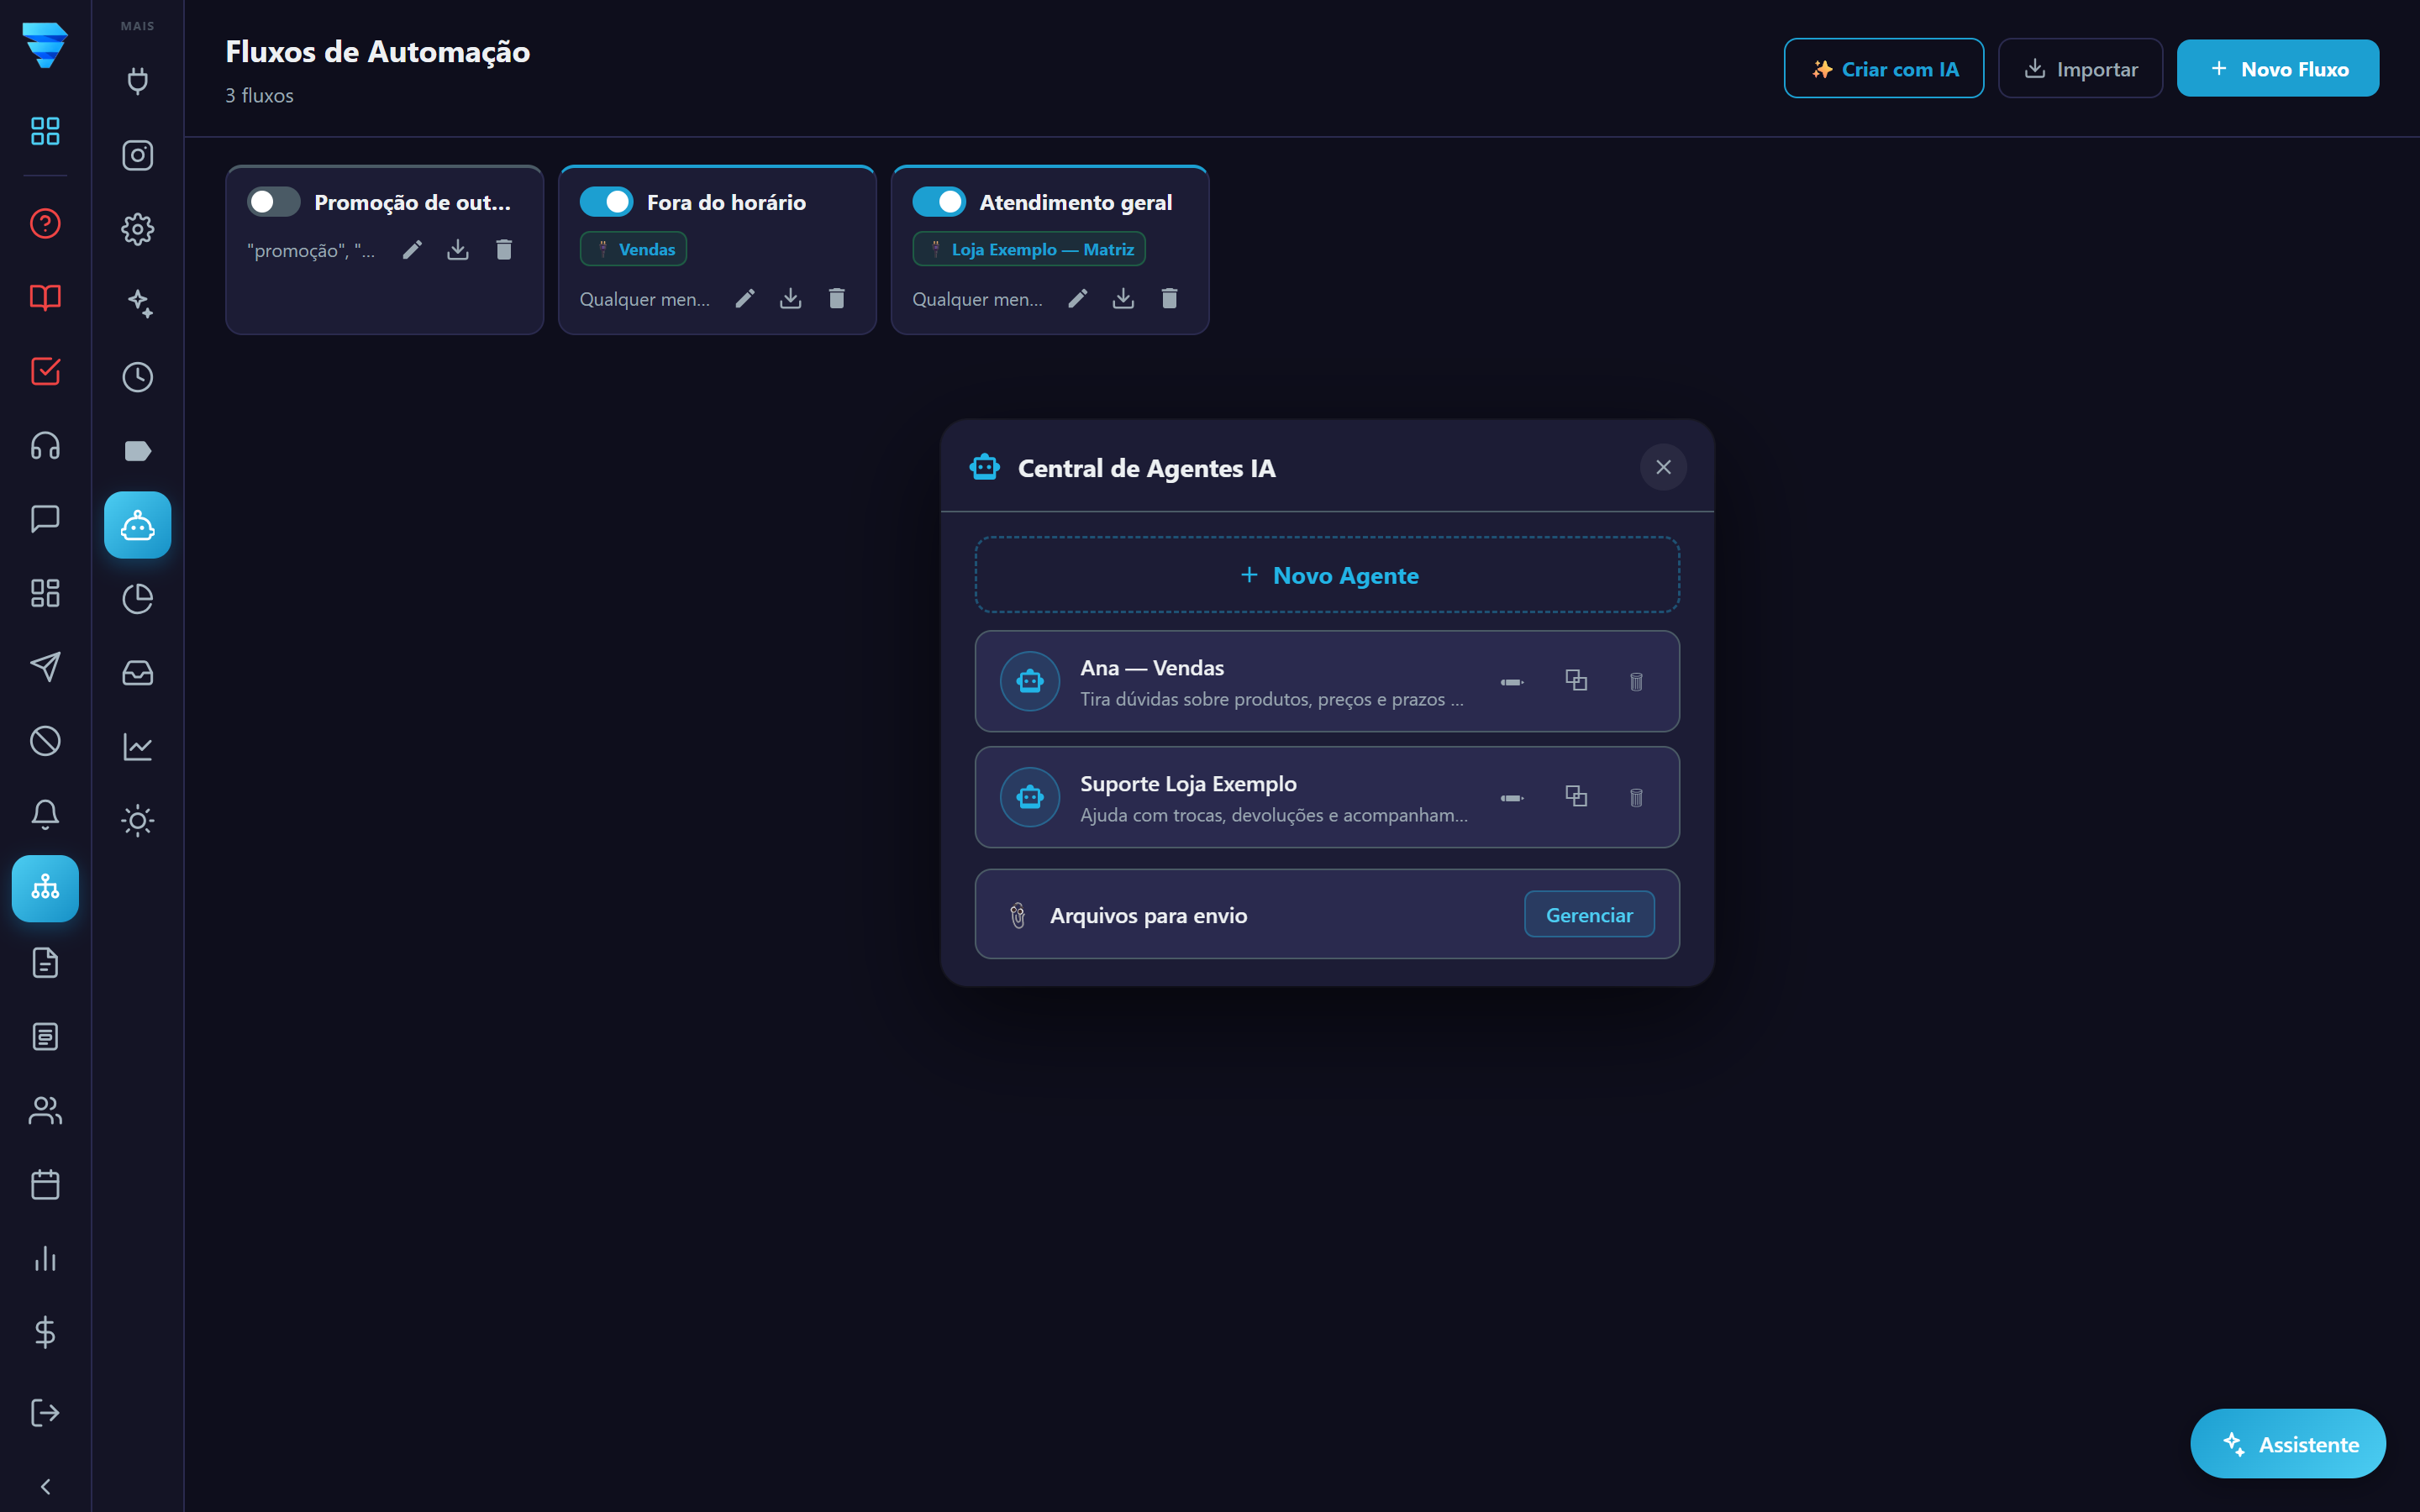
Task: Edit the Suporte Loja Exemplo agent
Action: pyautogui.click(x=1512, y=798)
